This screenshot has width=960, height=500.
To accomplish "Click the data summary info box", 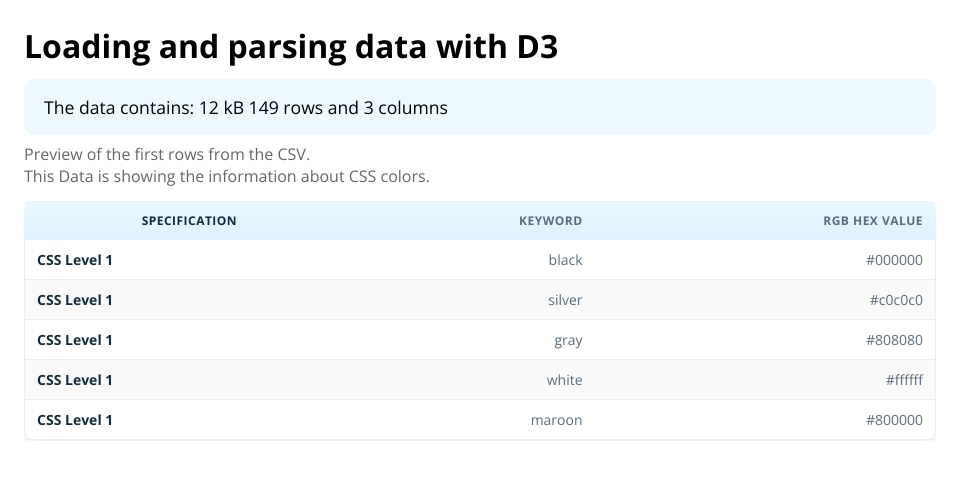I will point(480,107).
